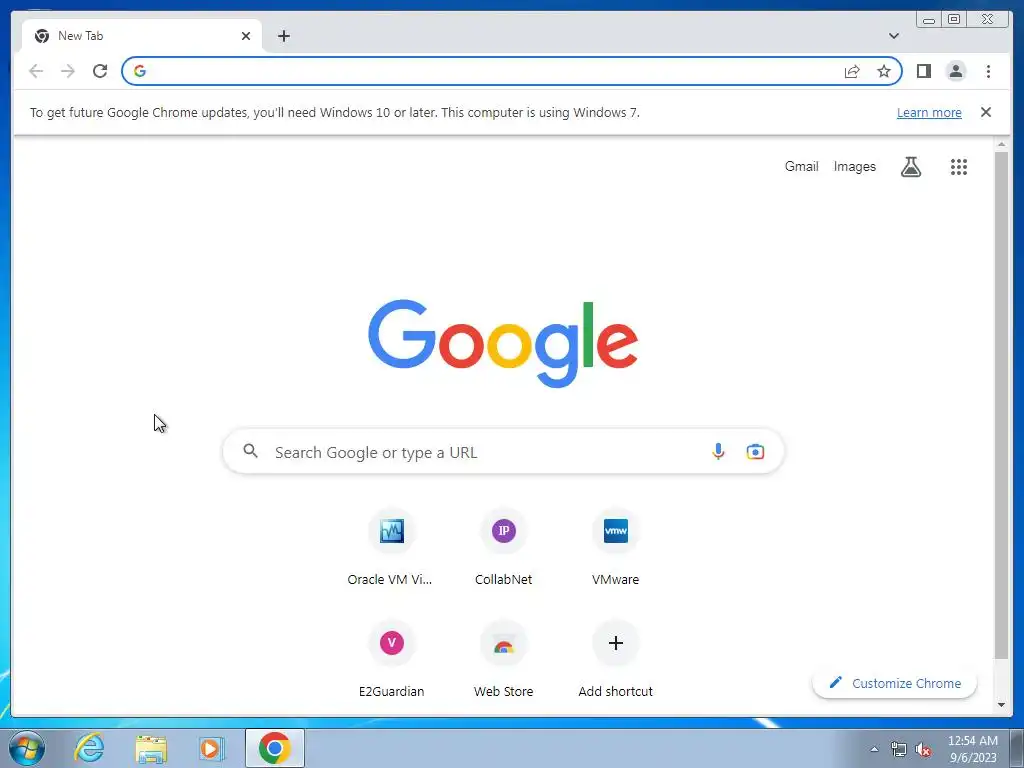Click the muted volume tray icon
1024x768 pixels.
(x=923, y=750)
